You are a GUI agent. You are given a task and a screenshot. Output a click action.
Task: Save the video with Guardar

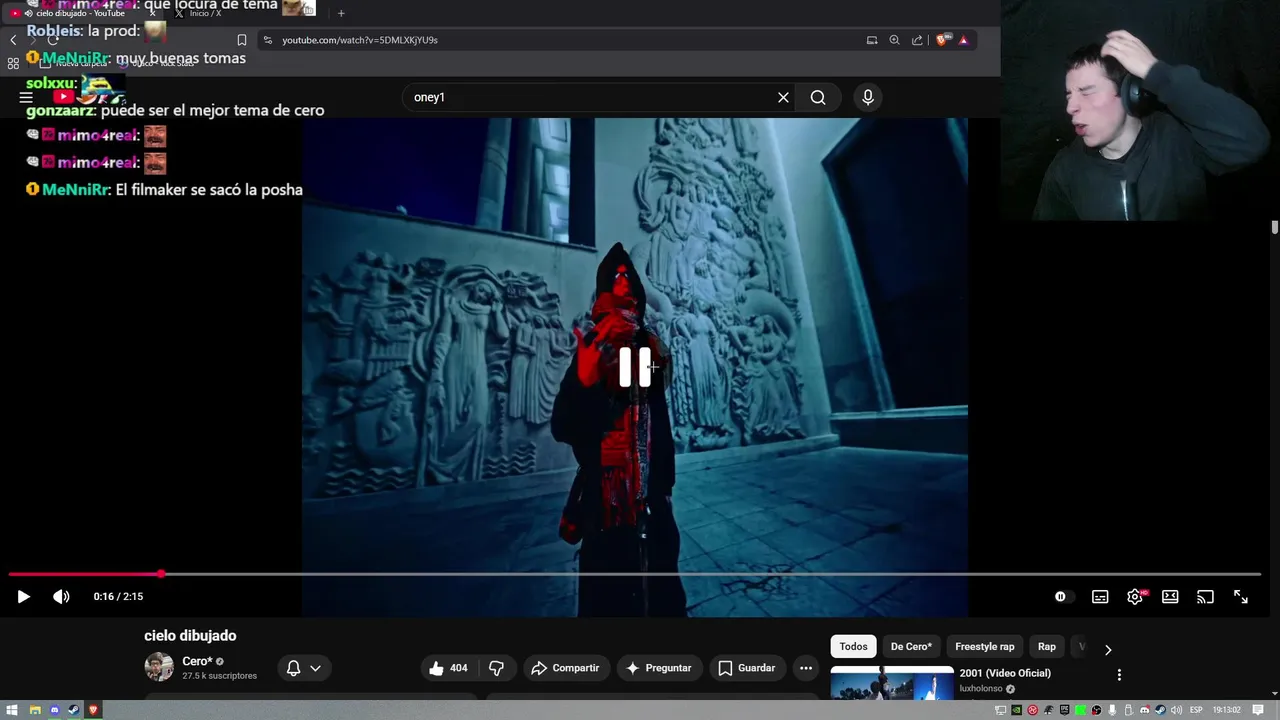747,668
